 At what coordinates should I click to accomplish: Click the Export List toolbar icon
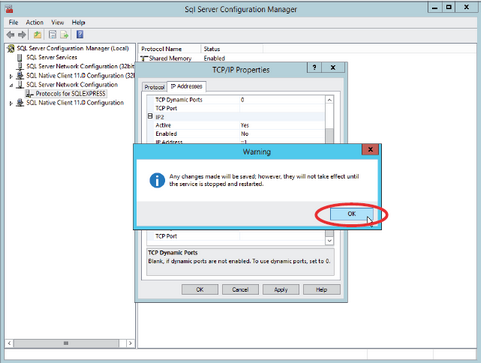64,35
